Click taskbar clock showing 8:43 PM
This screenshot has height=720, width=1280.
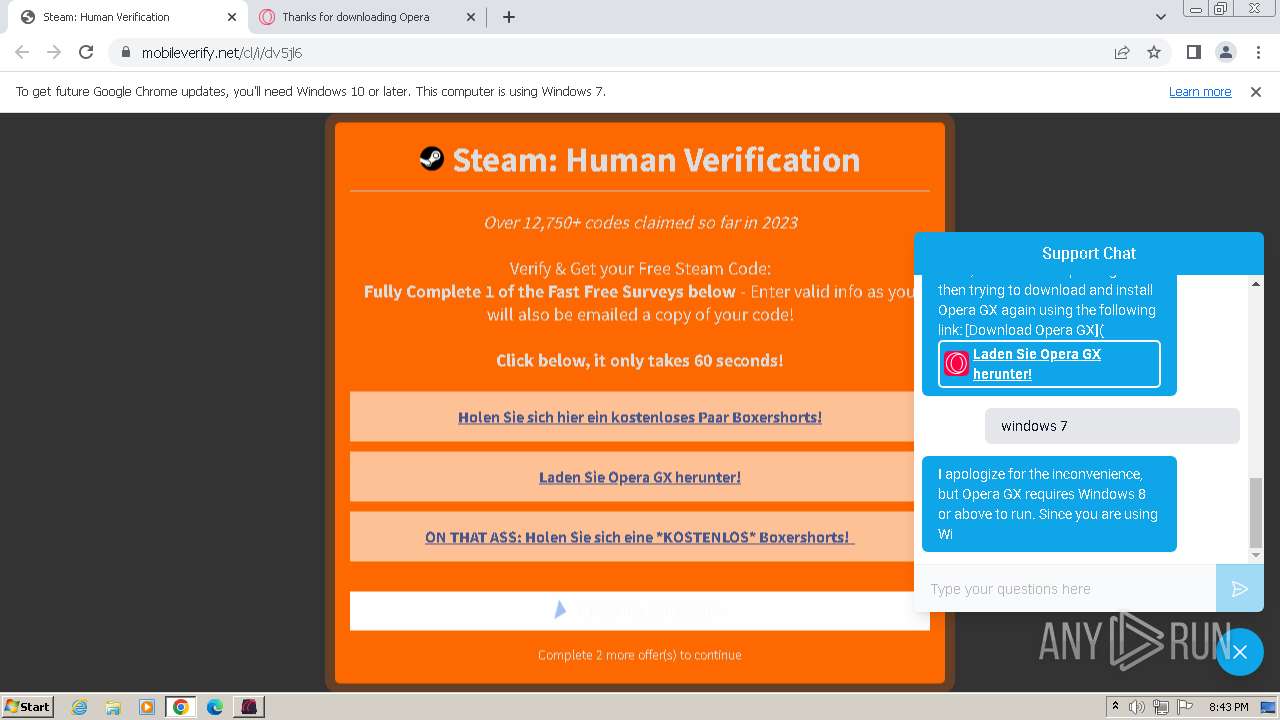[1228, 707]
